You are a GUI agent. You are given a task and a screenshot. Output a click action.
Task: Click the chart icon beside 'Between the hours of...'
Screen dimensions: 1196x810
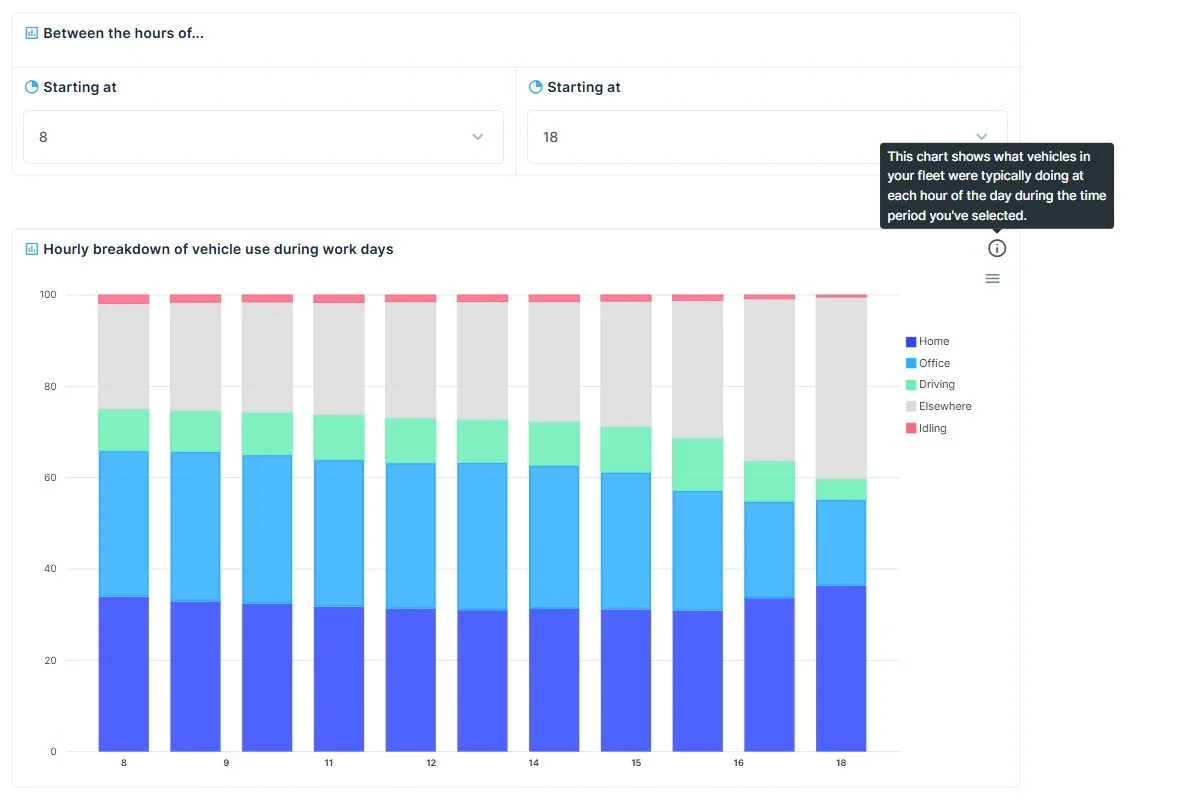31,33
